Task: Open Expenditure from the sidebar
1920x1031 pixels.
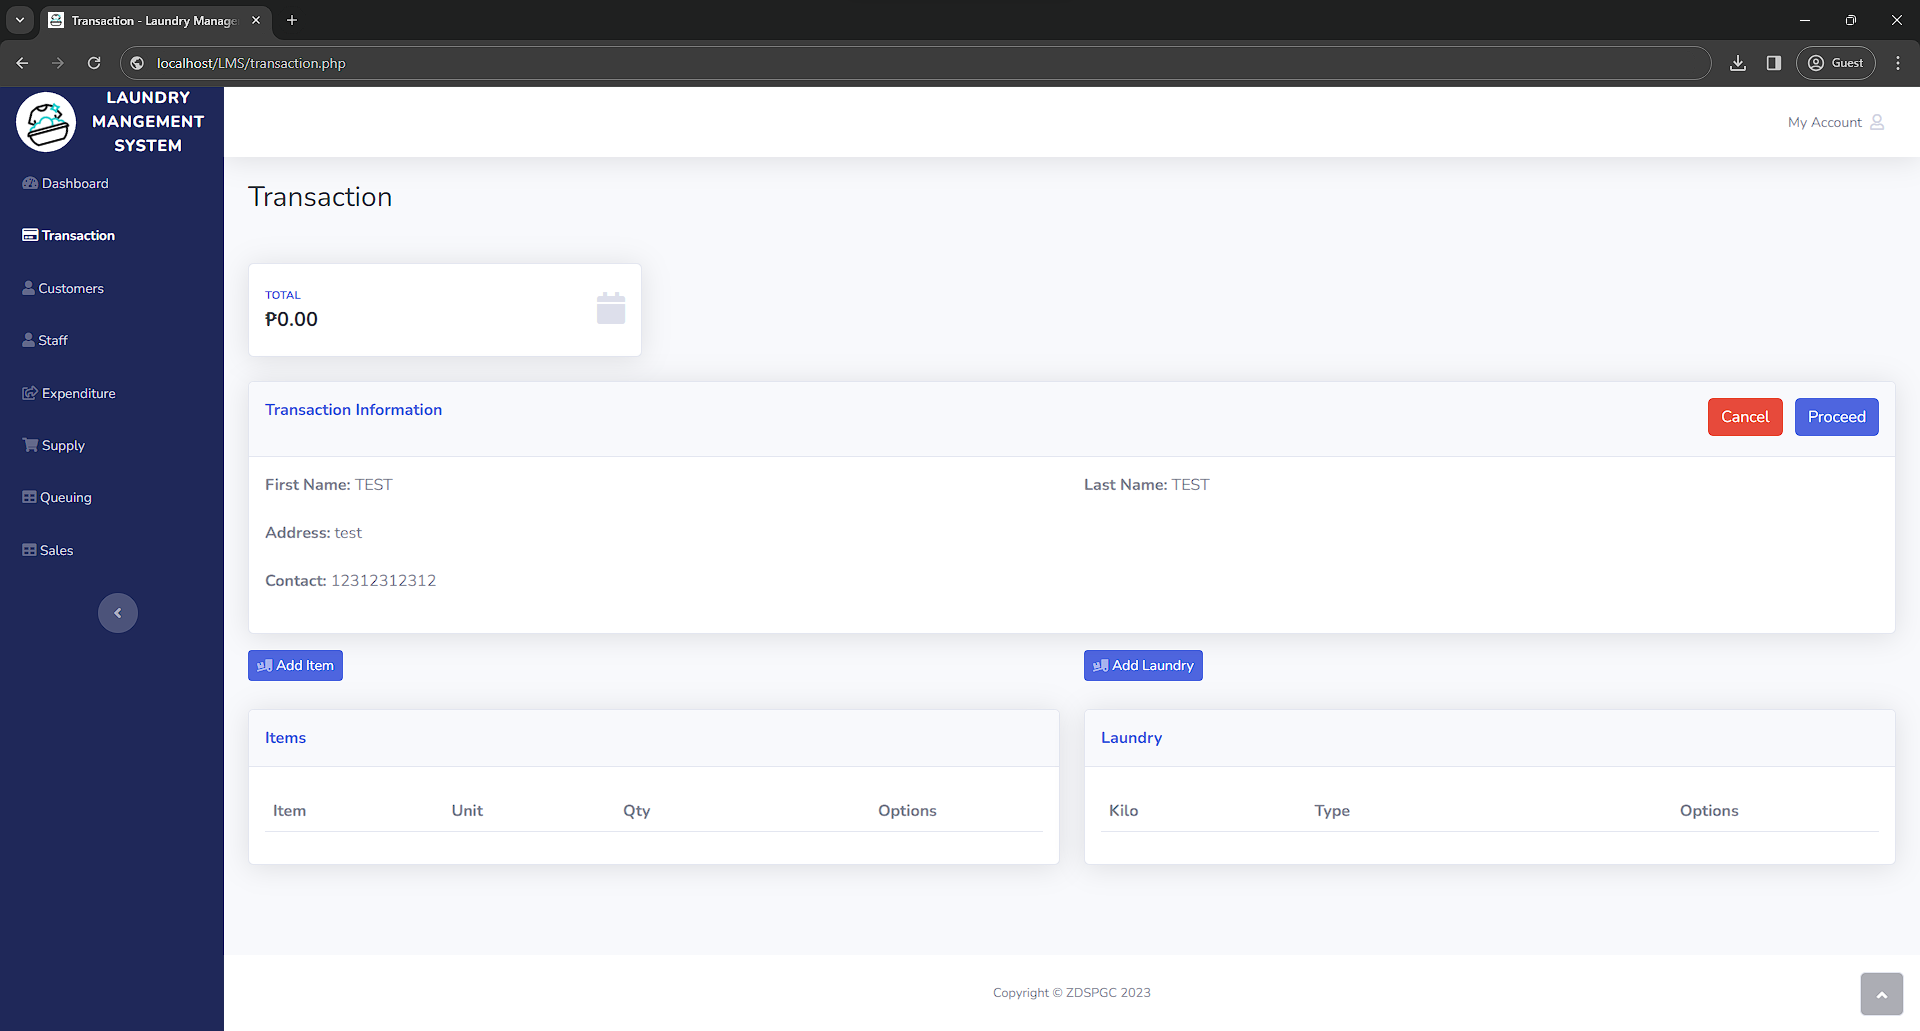Action: point(69,393)
